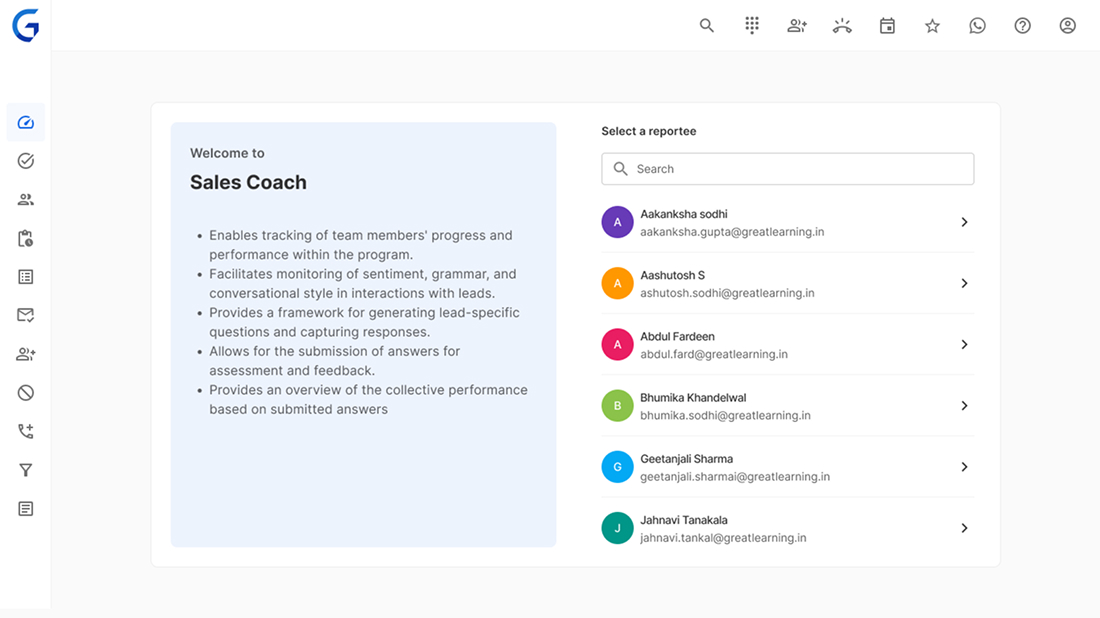This screenshot has height=618, width=1100.
Task: Open the dialpad grid icon
Action: click(x=752, y=26)
